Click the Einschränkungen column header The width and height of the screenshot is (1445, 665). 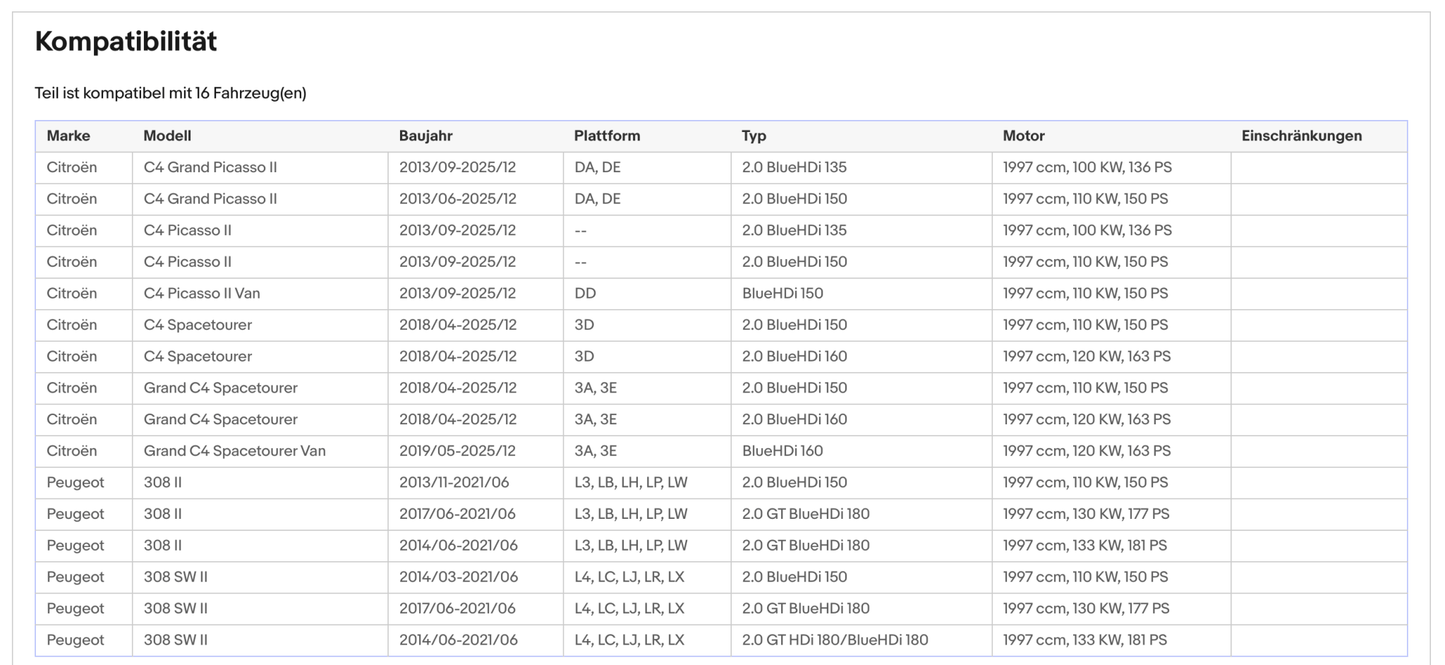[x=1301, y=136]
